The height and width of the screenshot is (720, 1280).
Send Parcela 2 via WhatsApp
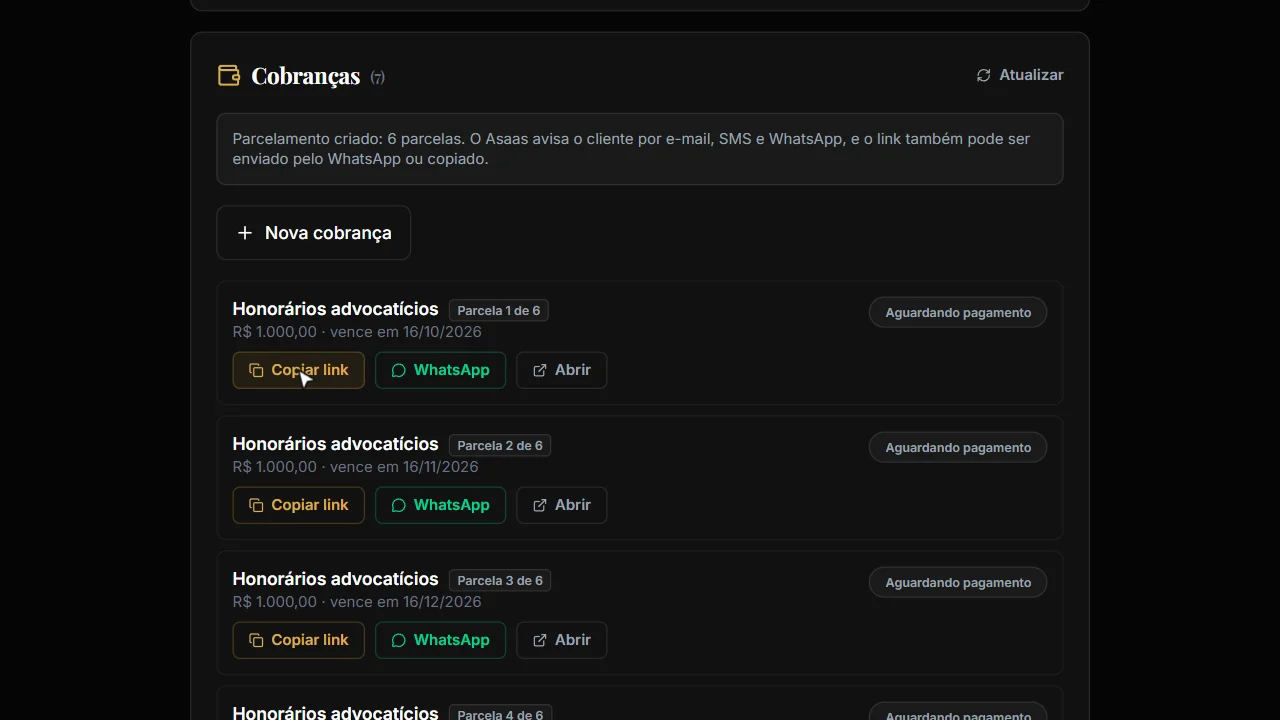(440, 505)
